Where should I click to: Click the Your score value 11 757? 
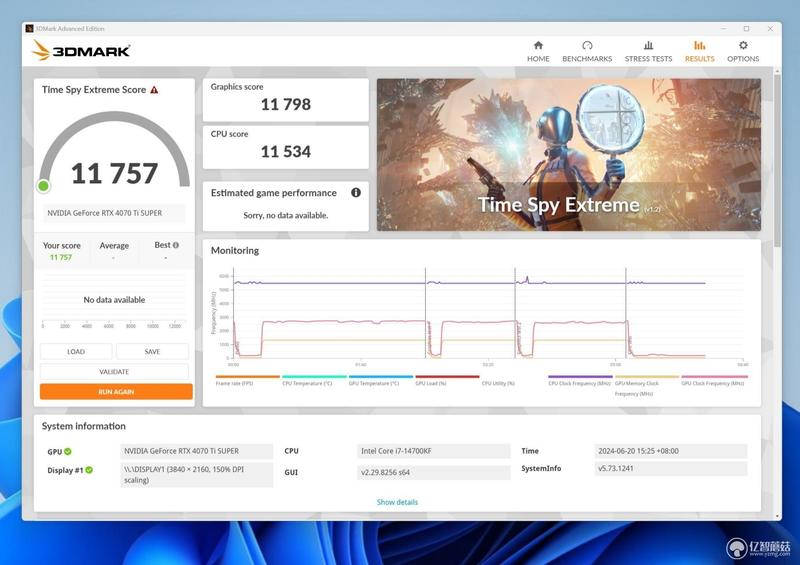[61, 257]
